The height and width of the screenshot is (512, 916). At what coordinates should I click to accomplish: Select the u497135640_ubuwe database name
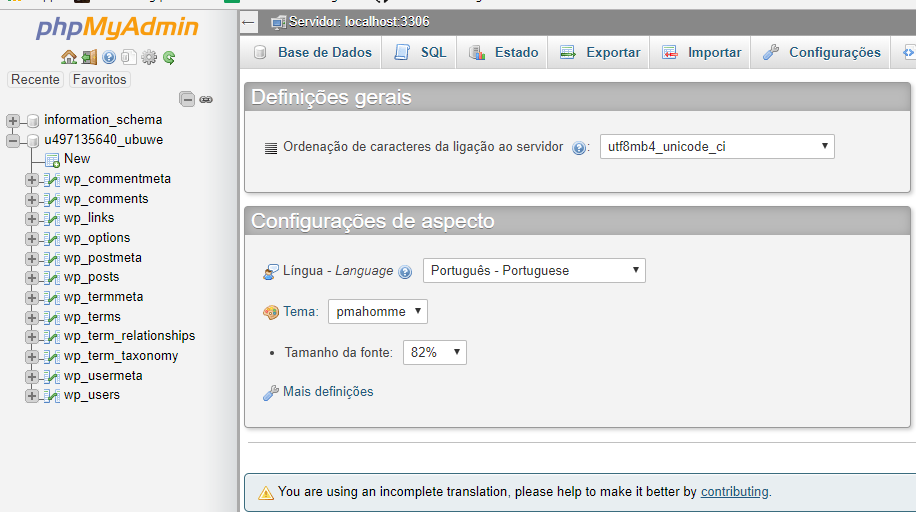(x=103, y=140)
